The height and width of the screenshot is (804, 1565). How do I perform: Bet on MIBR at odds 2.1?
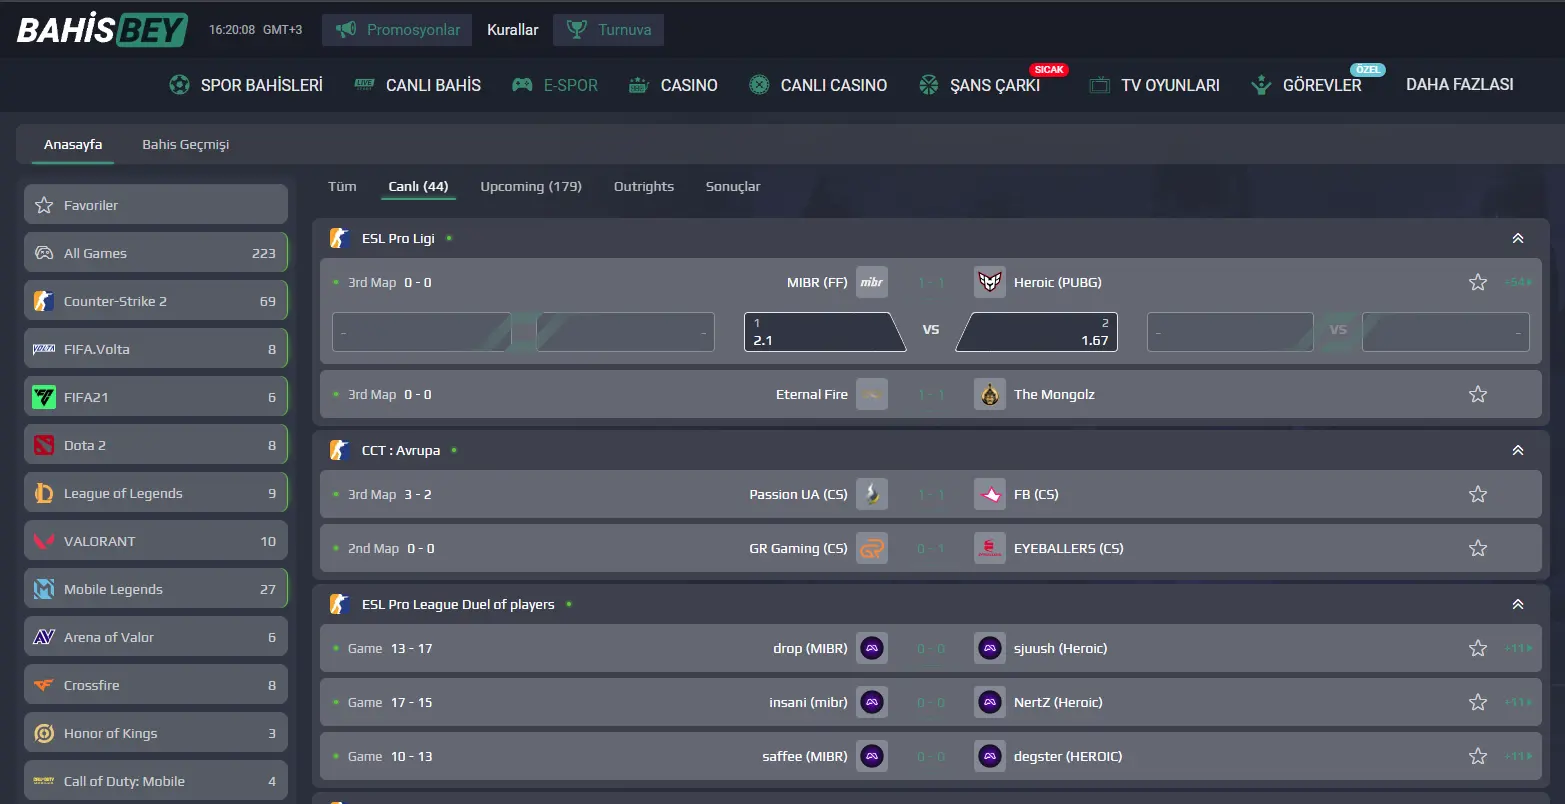click(x=824, y=332)
